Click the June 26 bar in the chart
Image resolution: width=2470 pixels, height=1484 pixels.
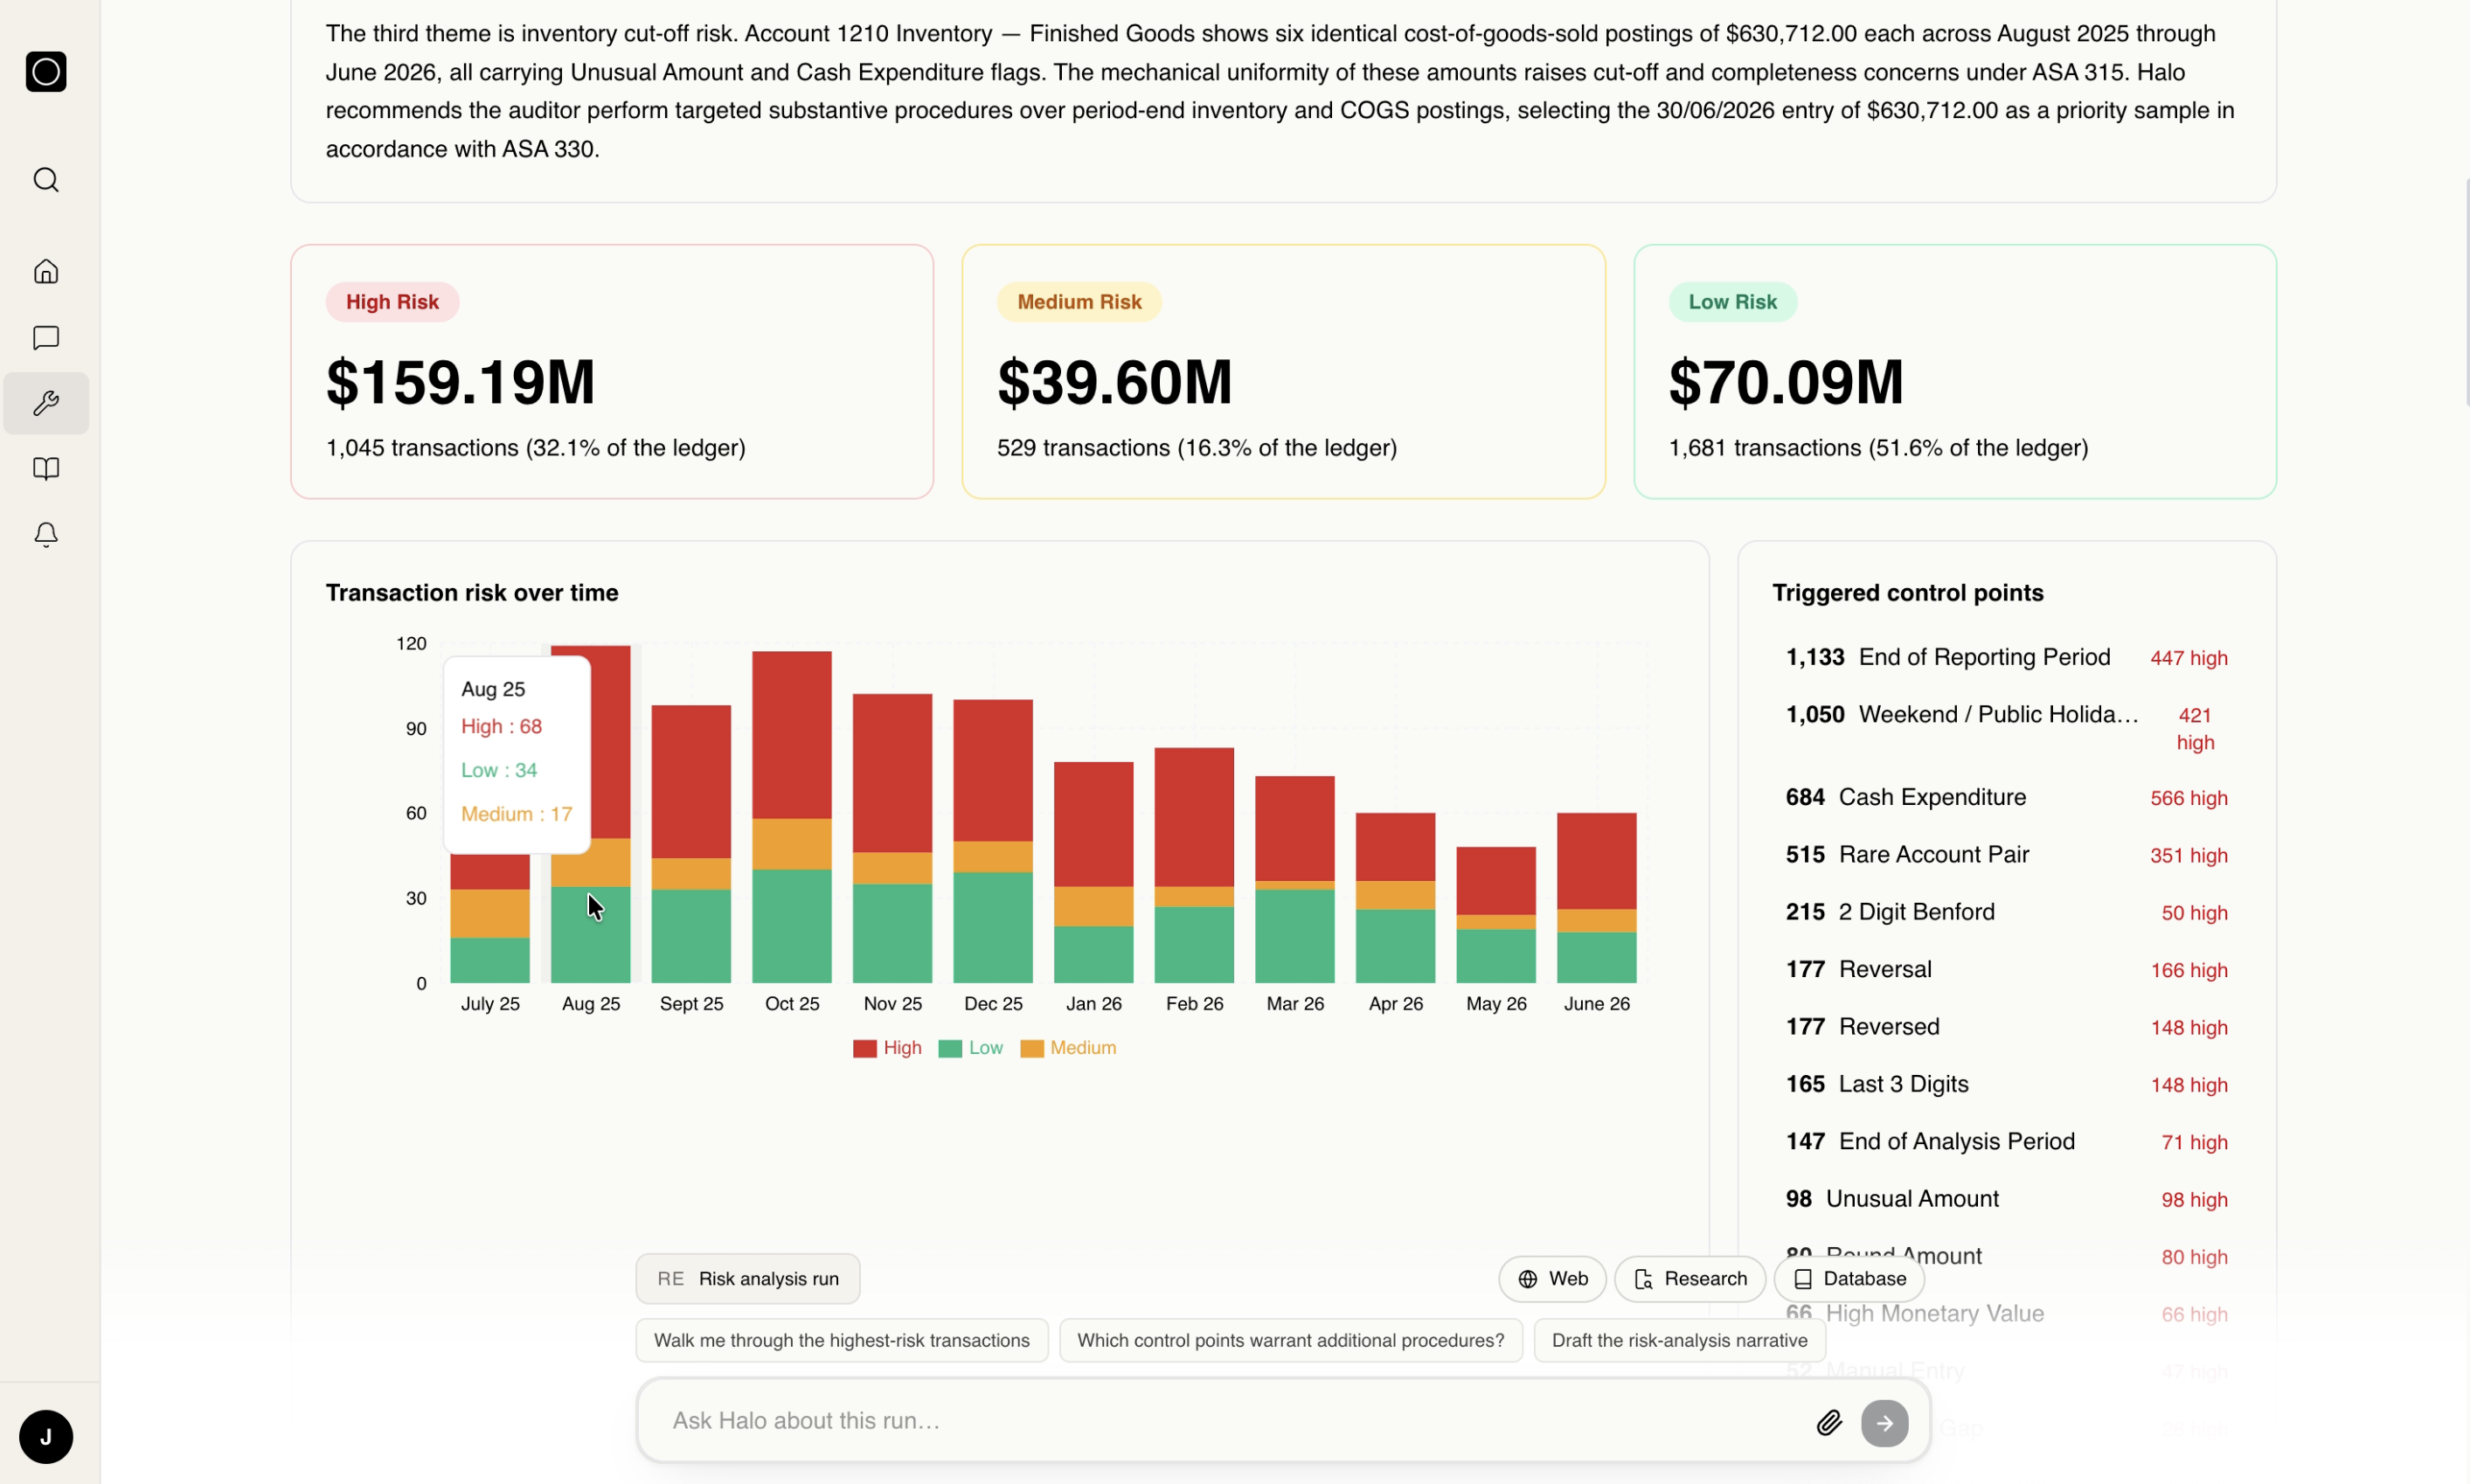point(1597,898)
